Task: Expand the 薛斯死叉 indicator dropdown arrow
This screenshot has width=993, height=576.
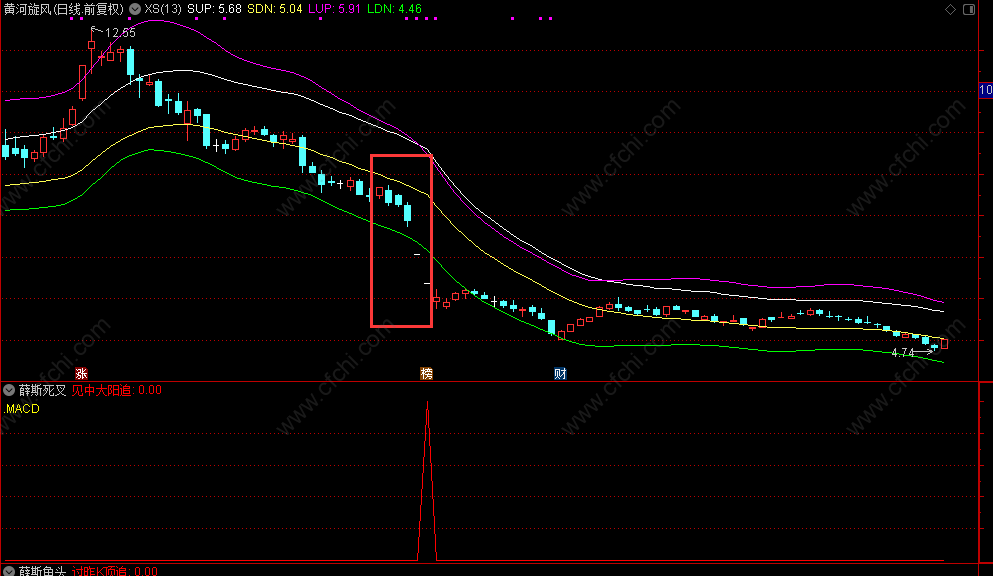Action: pos(9,390)
